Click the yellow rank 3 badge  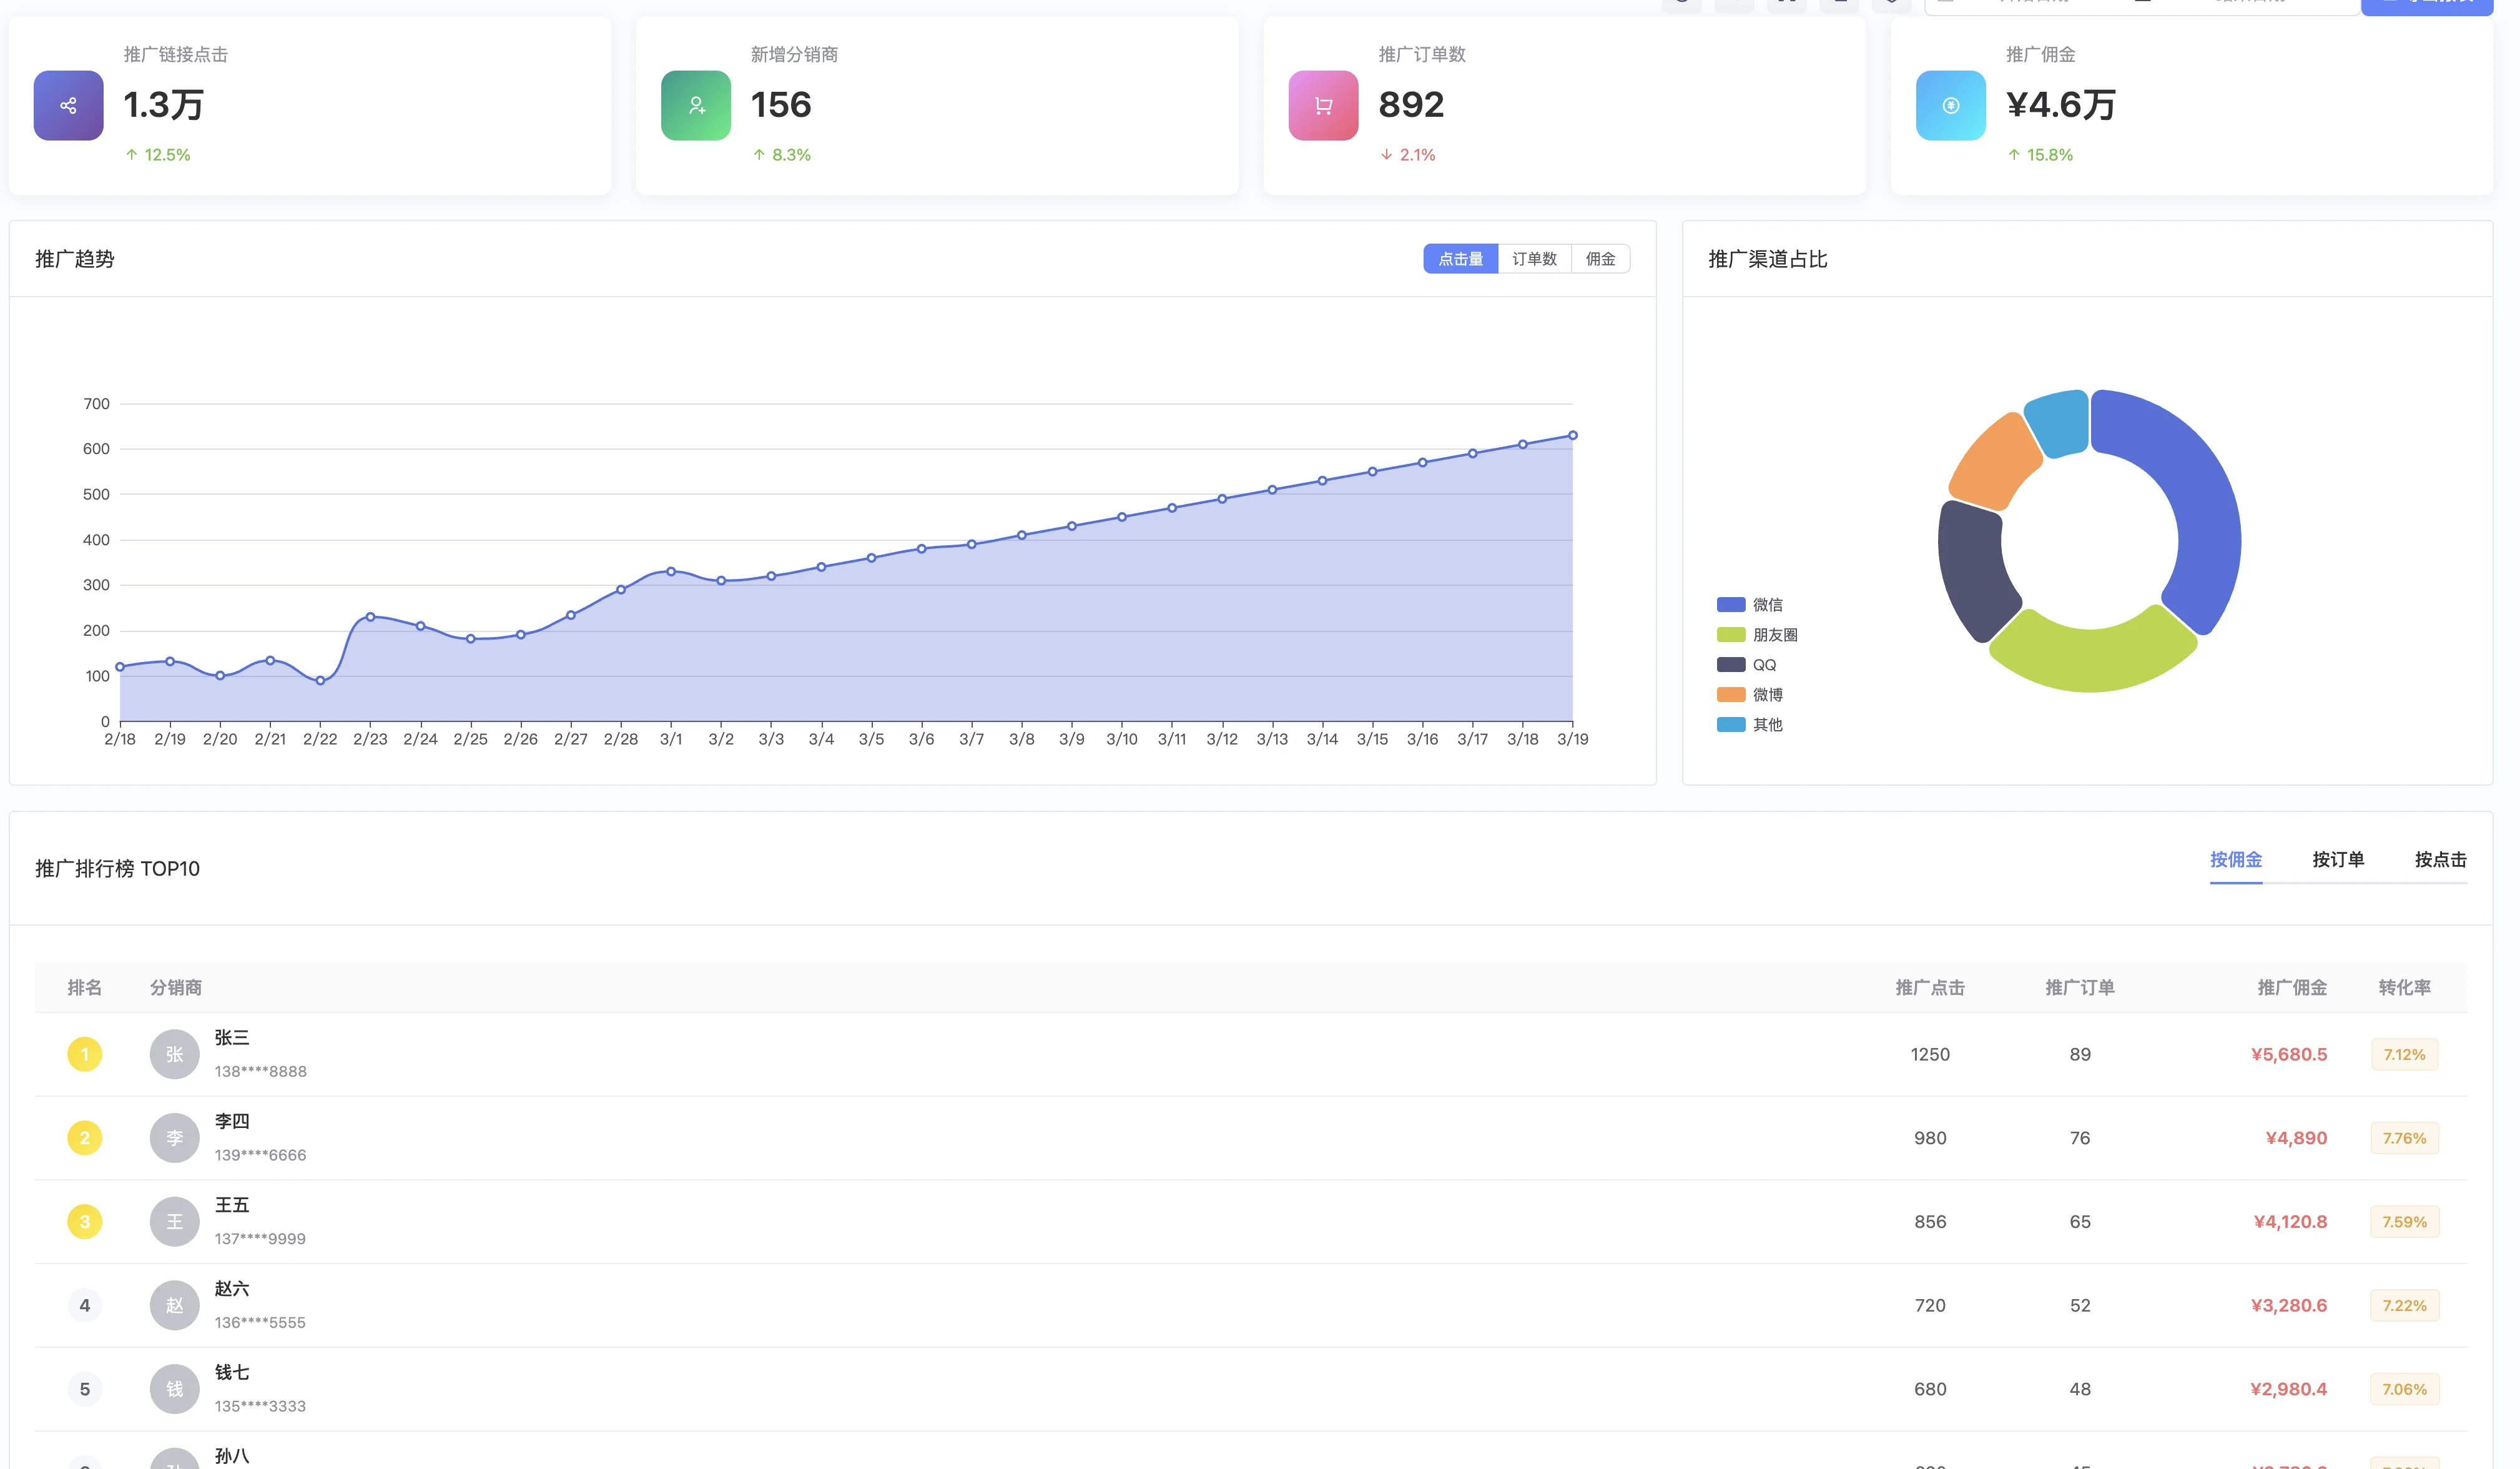pyautogui.click(x=85, y=1221)
